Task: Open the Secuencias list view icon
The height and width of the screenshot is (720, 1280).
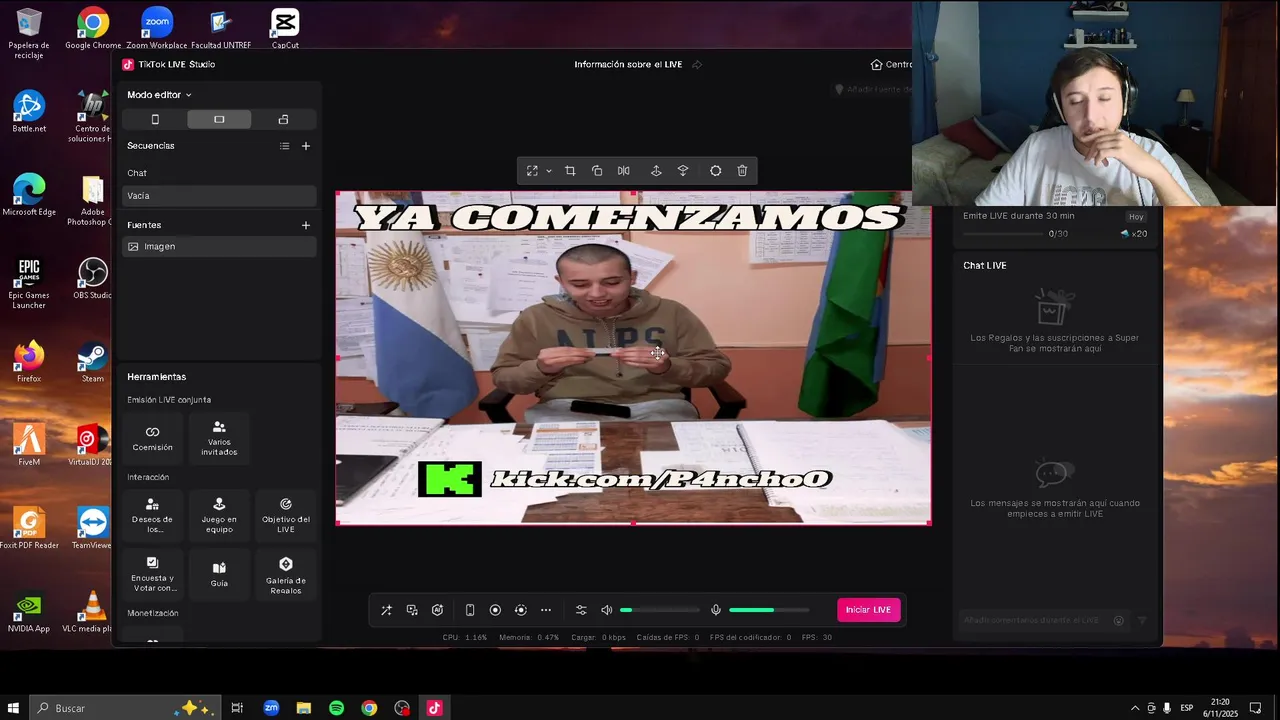Action: (x=285, y=146)
